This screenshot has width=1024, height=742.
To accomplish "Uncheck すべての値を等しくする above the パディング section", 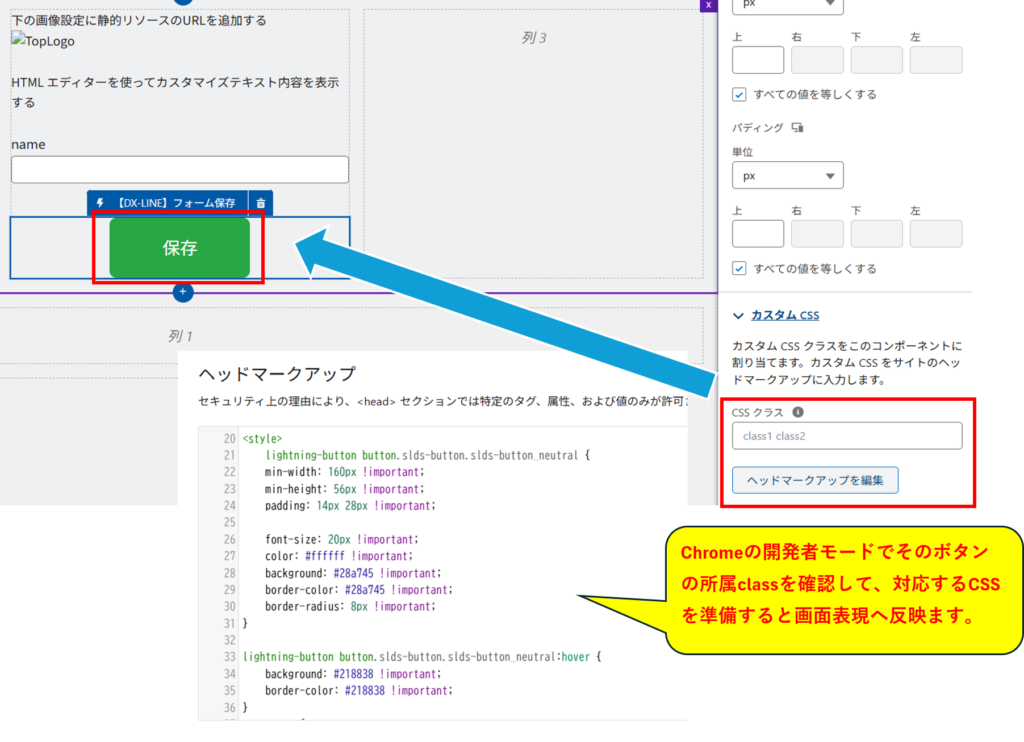I will [739, 95].
